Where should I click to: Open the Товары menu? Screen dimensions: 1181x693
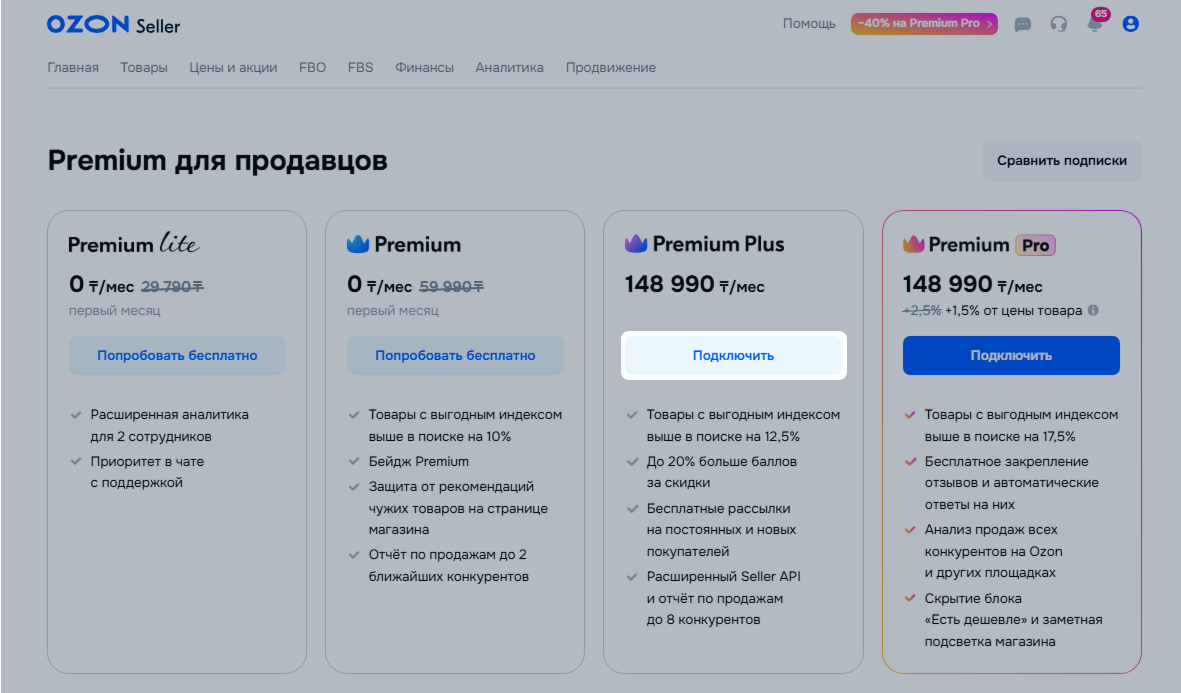(144, 68)
